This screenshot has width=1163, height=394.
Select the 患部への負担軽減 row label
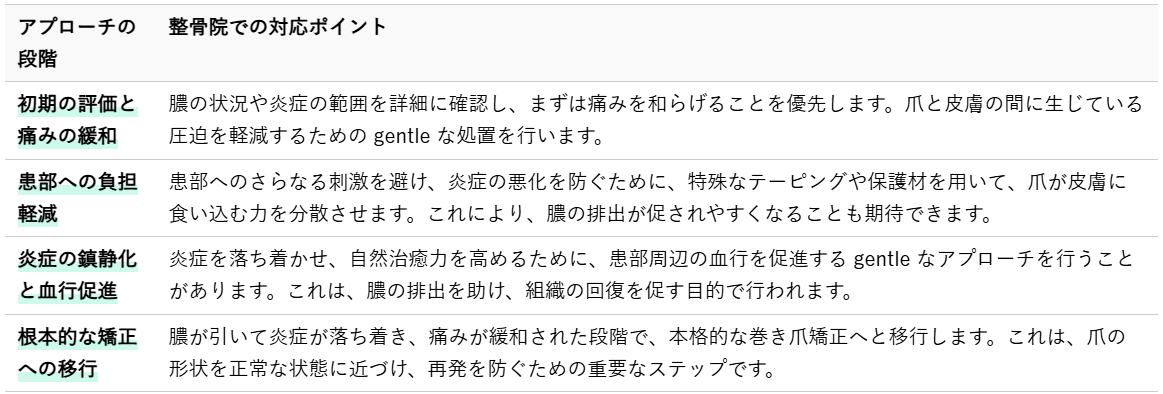[77, 198]
